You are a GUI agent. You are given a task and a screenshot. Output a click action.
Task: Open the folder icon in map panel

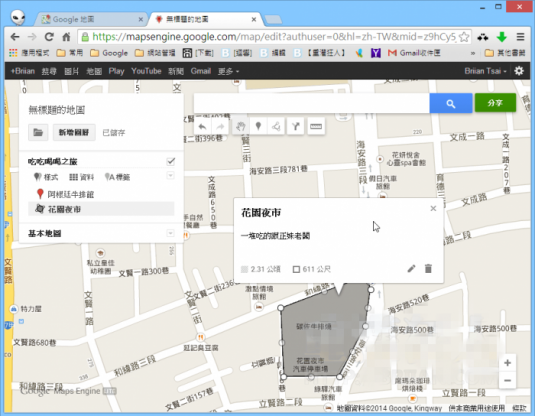pyautogui.click(x=38, y=132)
